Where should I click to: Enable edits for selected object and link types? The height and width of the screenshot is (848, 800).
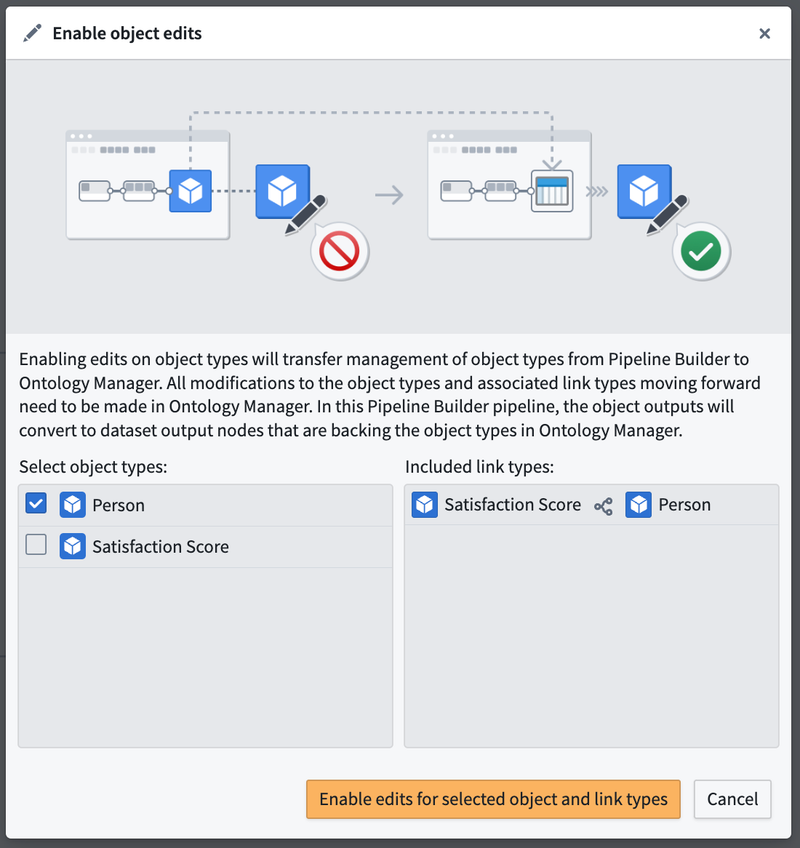[x=493, y=799]
